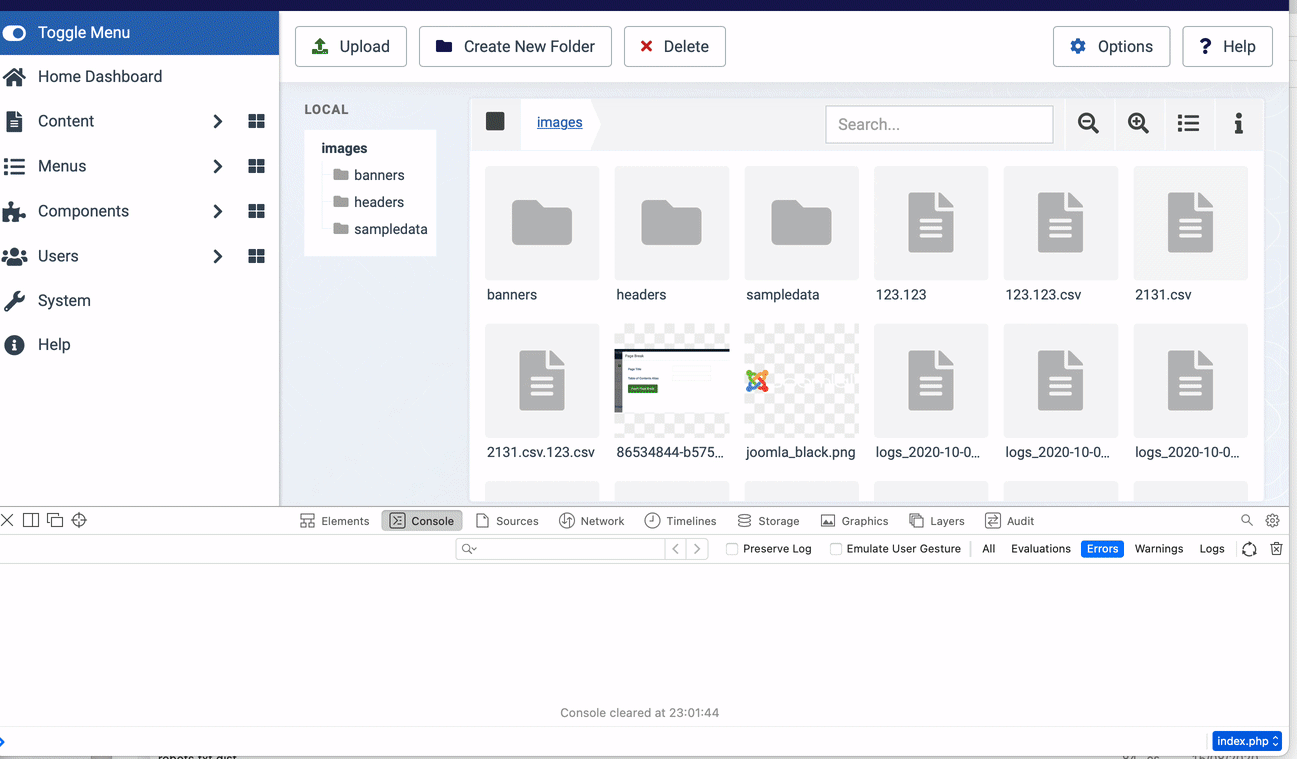Open Menus dashboard grid icon
This screenshot has width=1297, height=759.
(x=256, y=166)
